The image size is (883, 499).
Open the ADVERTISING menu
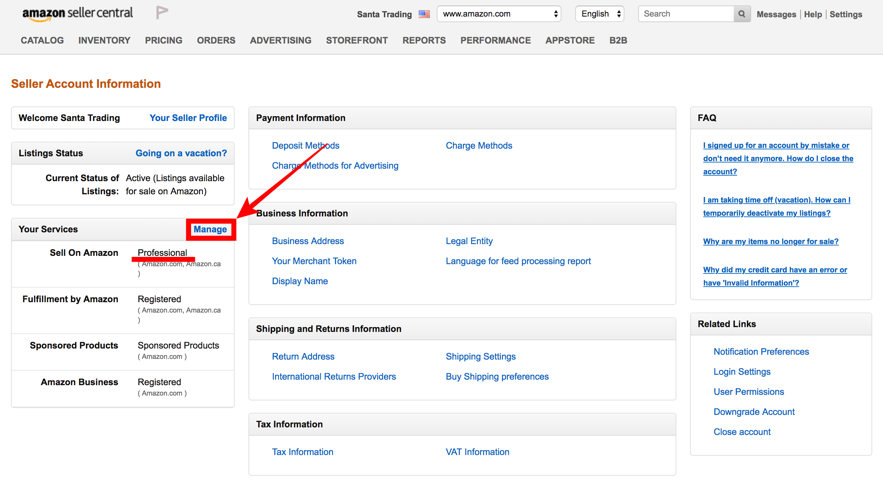pos(280,41)
